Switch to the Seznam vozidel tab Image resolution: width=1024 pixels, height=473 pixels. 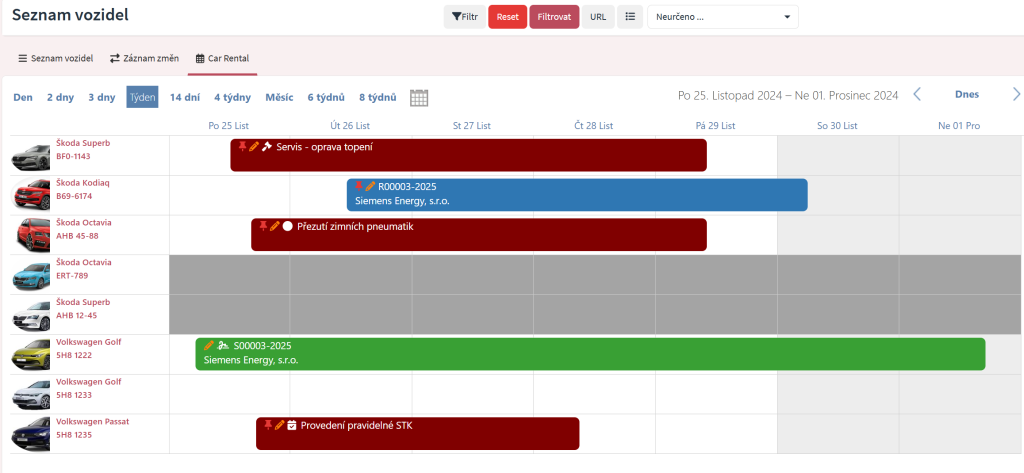click(x=55, y=58)
